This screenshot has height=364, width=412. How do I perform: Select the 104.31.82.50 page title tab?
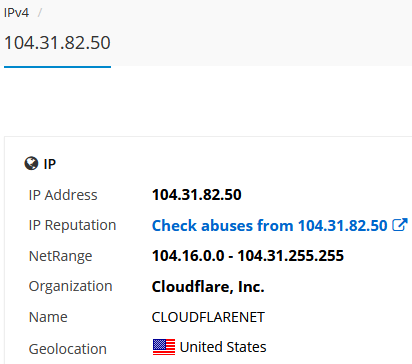click(57, 43)
